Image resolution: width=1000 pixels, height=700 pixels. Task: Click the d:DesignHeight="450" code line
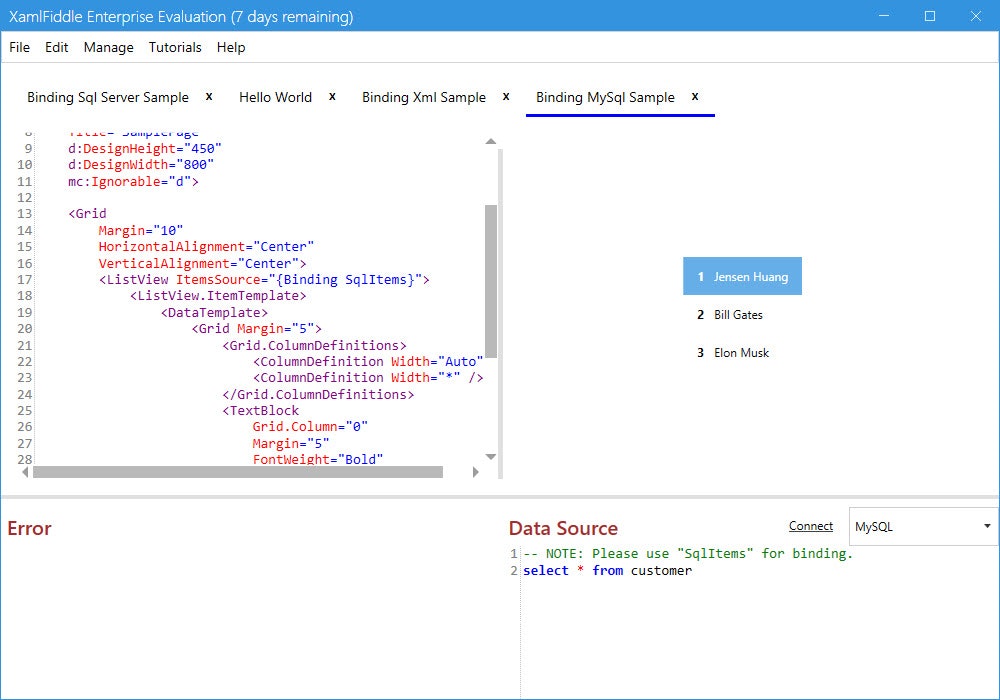[145, 148]
